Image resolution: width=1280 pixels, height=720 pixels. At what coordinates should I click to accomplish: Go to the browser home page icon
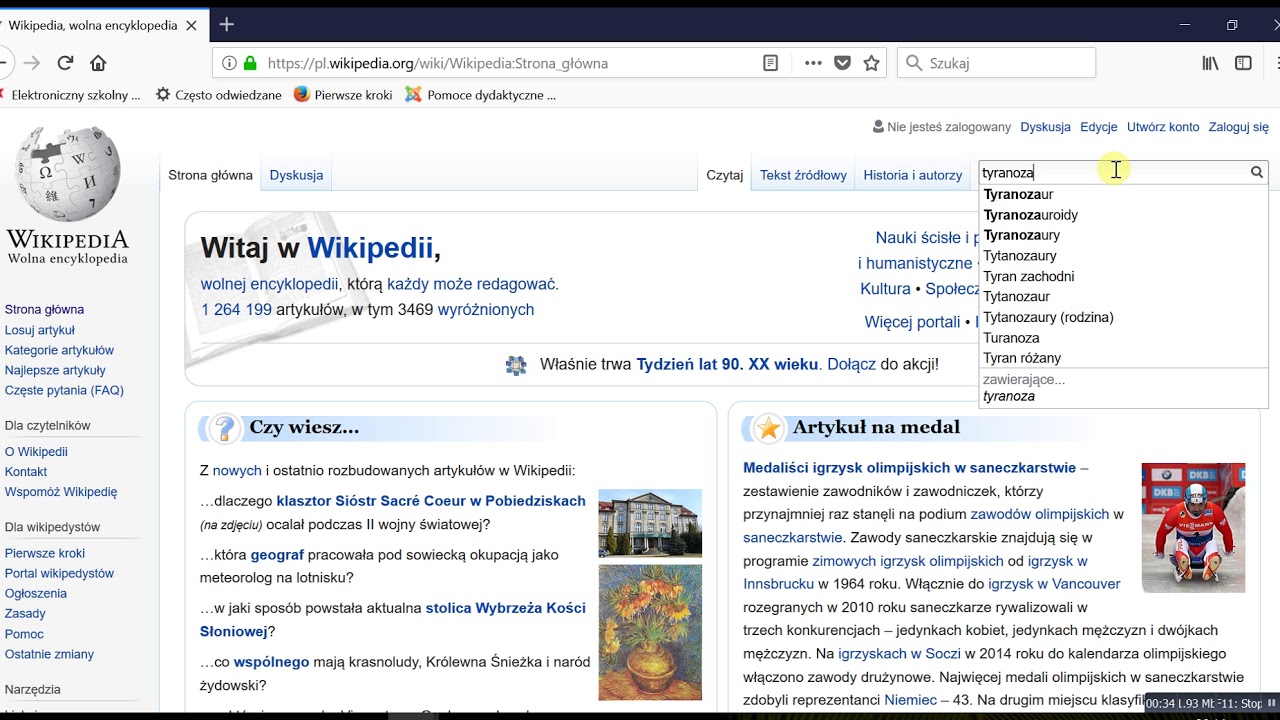98,63
